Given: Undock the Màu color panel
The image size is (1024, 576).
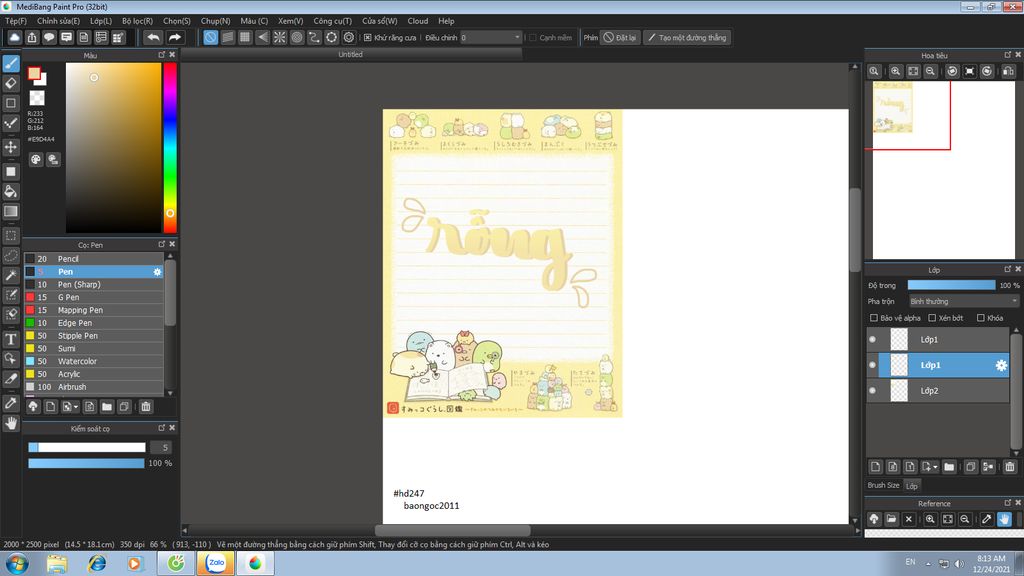Looking at the screenshot, I should click(161, 55).
